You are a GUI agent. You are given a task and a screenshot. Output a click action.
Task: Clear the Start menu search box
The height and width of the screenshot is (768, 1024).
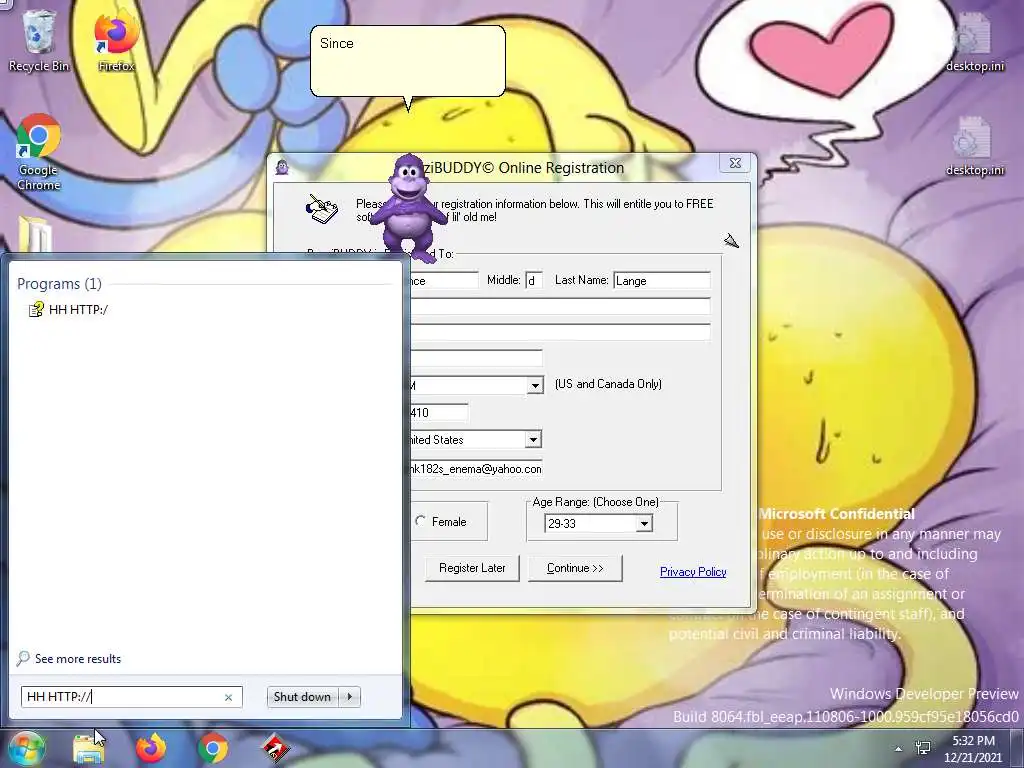coord(229,697)
